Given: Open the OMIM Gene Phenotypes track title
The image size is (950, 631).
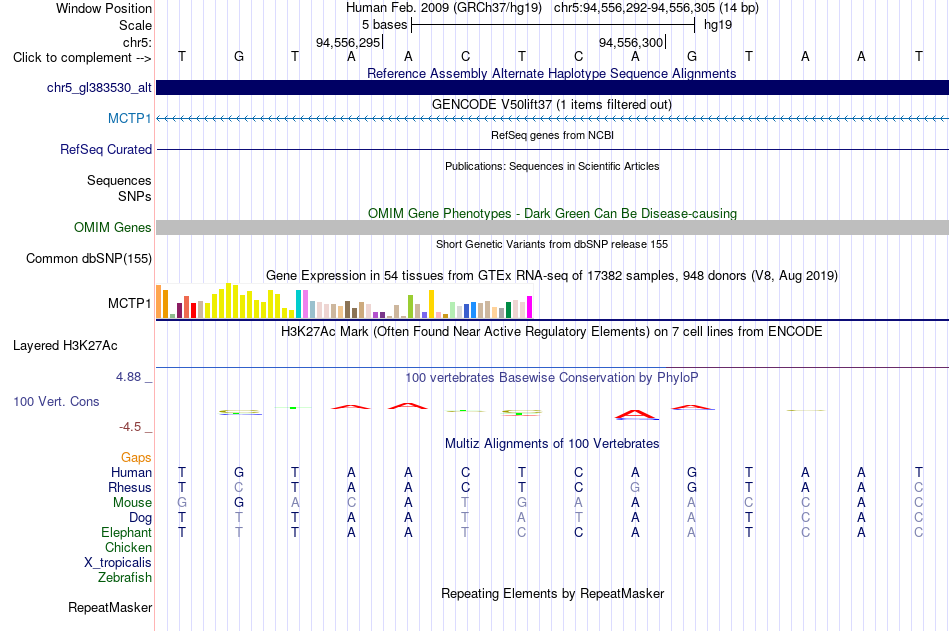Looking at the screenshot, I should click(552, 213).
